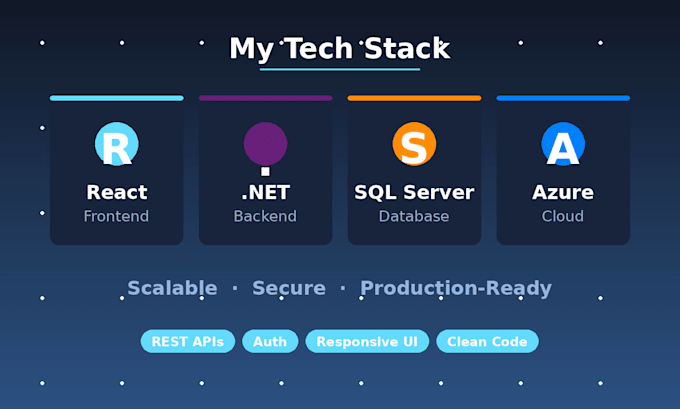The image size is (680, 409).
Task: Select the Responsive UI tag pill
Action: pyautogui.click(x=367, y=341)
